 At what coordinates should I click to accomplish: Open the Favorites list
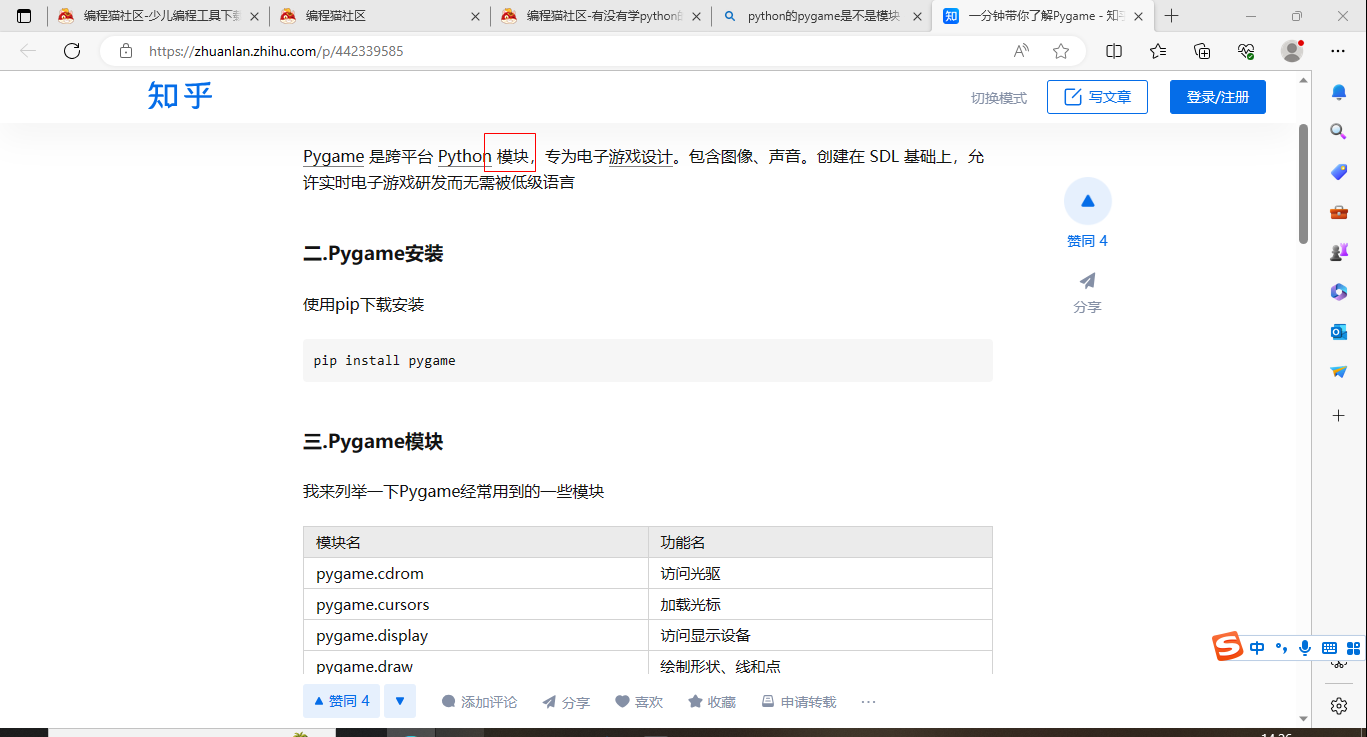1158,51
